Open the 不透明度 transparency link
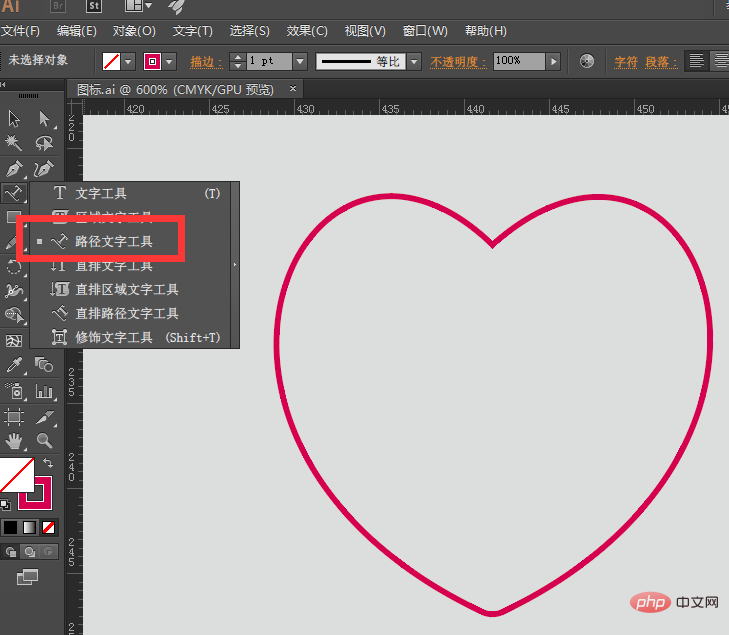The image size is (729, 635). tap(458, 62)
